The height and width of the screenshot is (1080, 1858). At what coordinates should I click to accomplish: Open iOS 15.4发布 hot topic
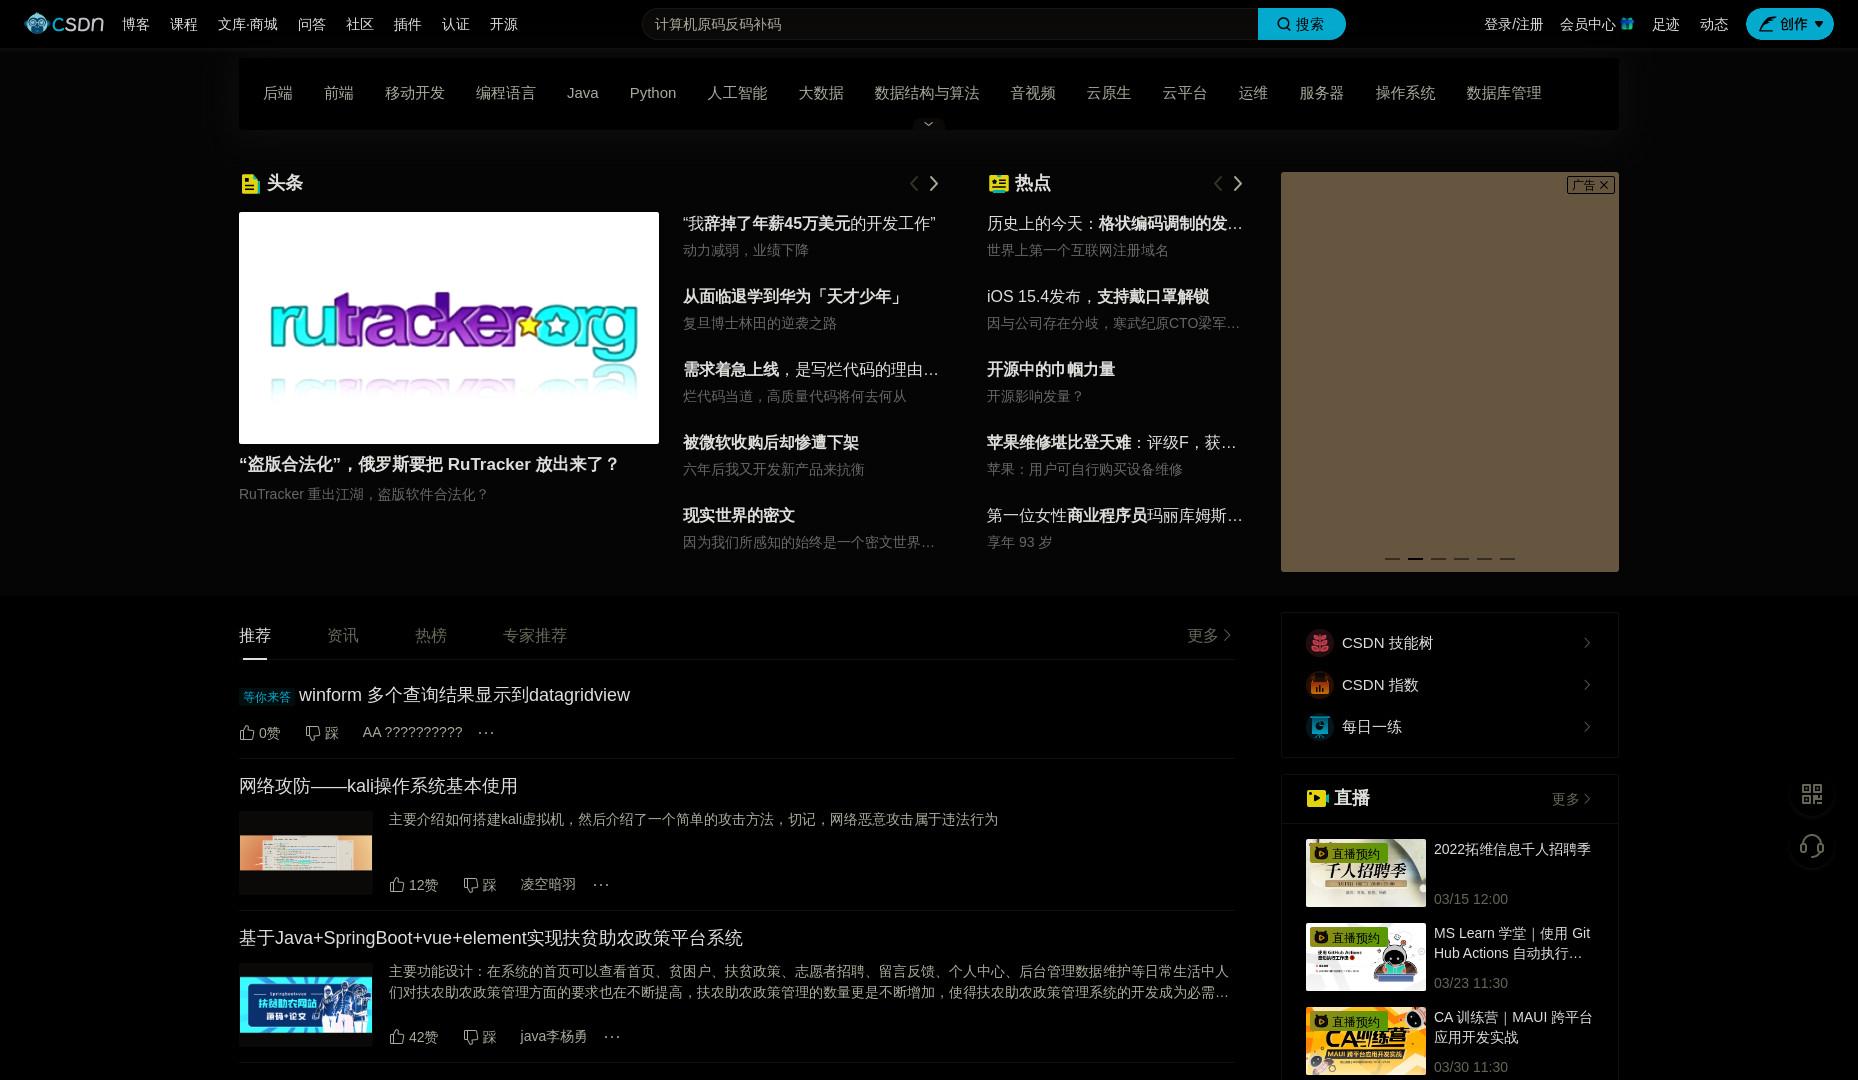(1098, 297)
